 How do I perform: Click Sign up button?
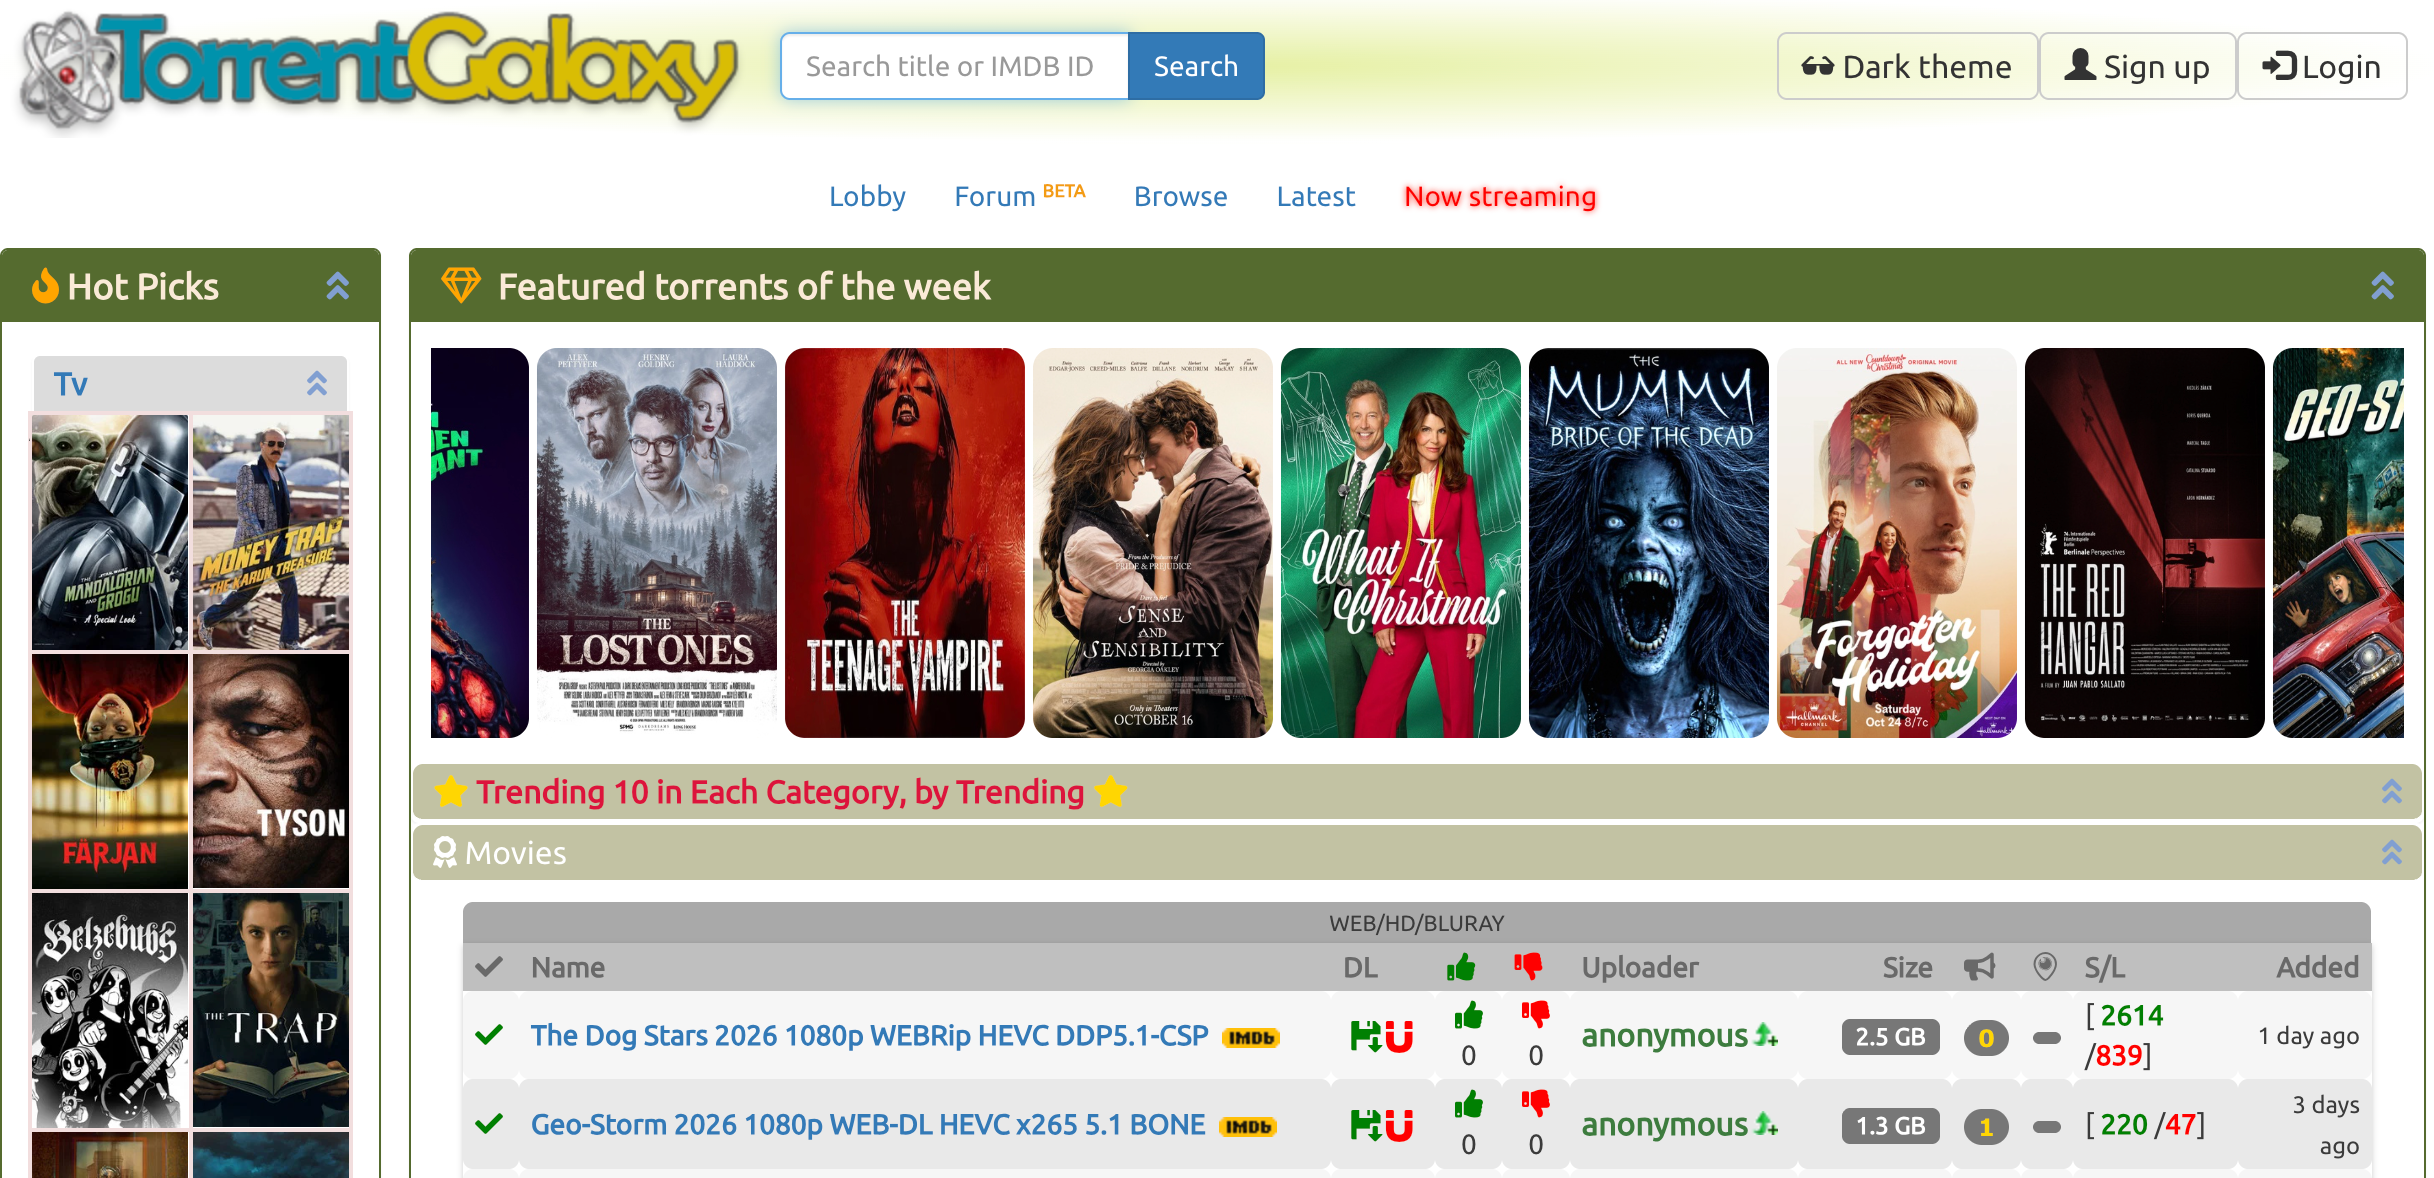point(2137,66)
